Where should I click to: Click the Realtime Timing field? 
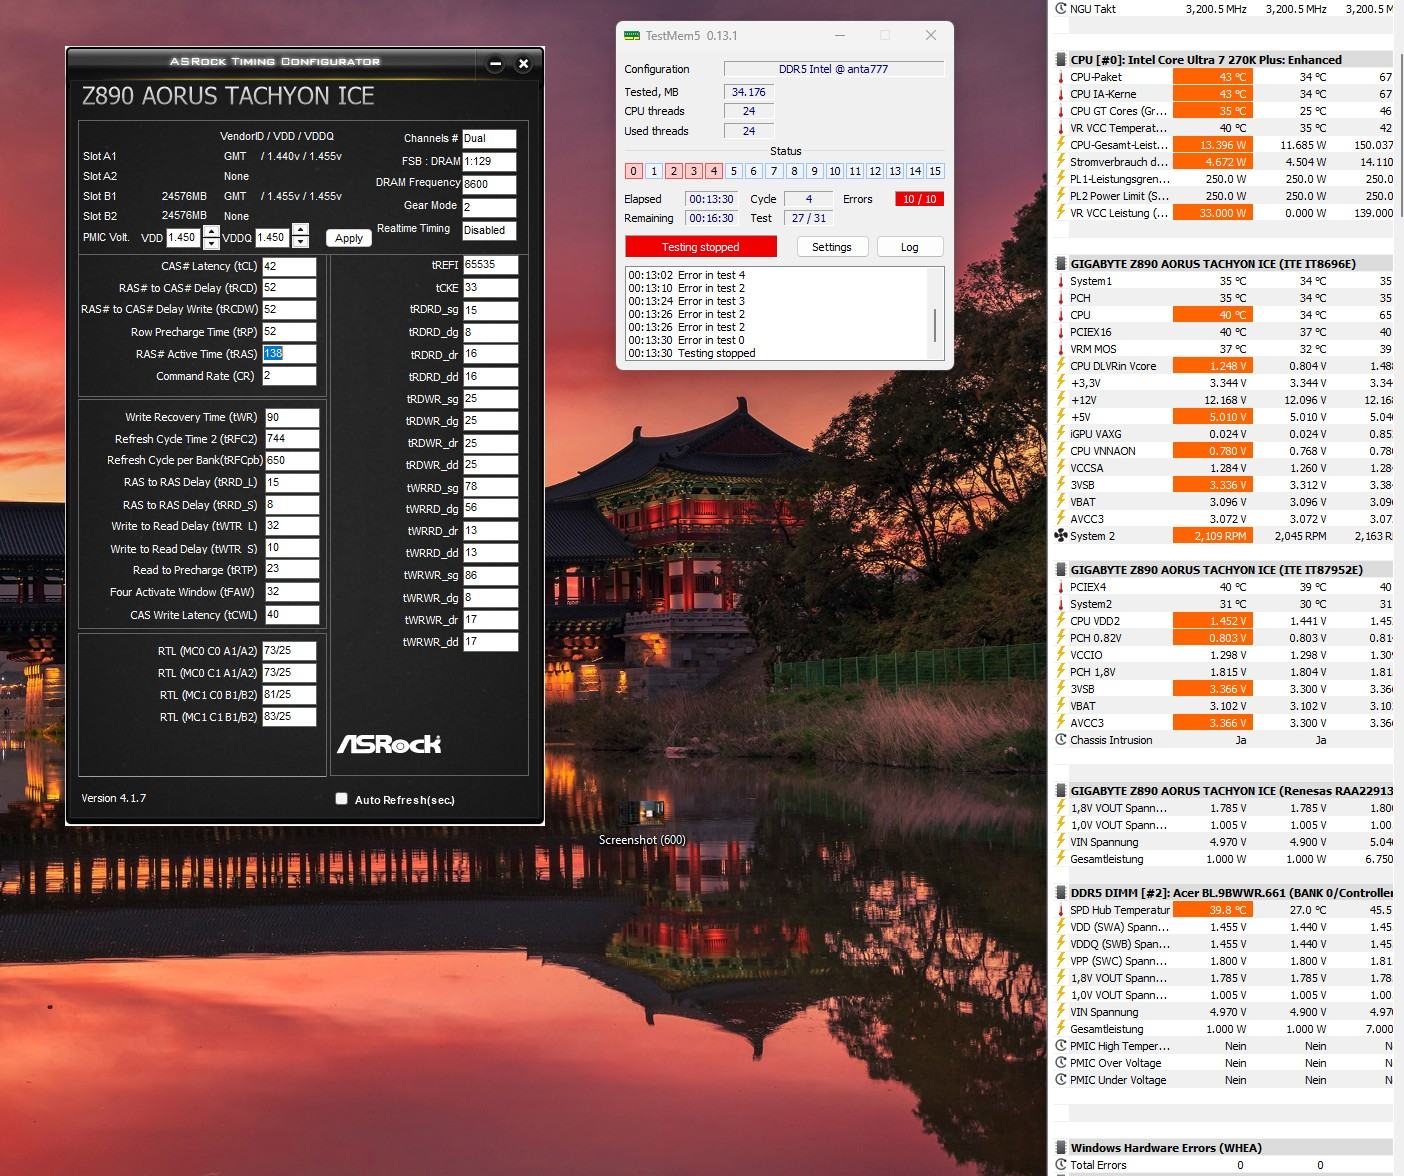[489, 230]
